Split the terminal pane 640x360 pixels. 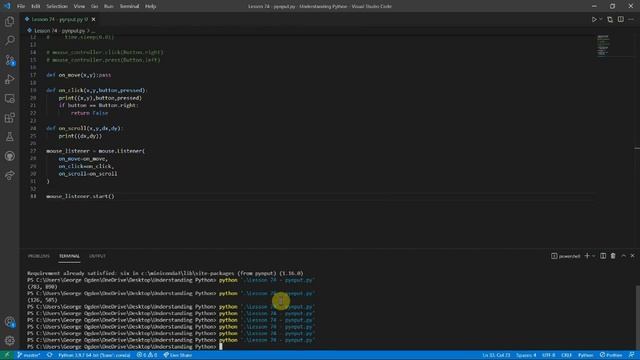coord(603,256)
